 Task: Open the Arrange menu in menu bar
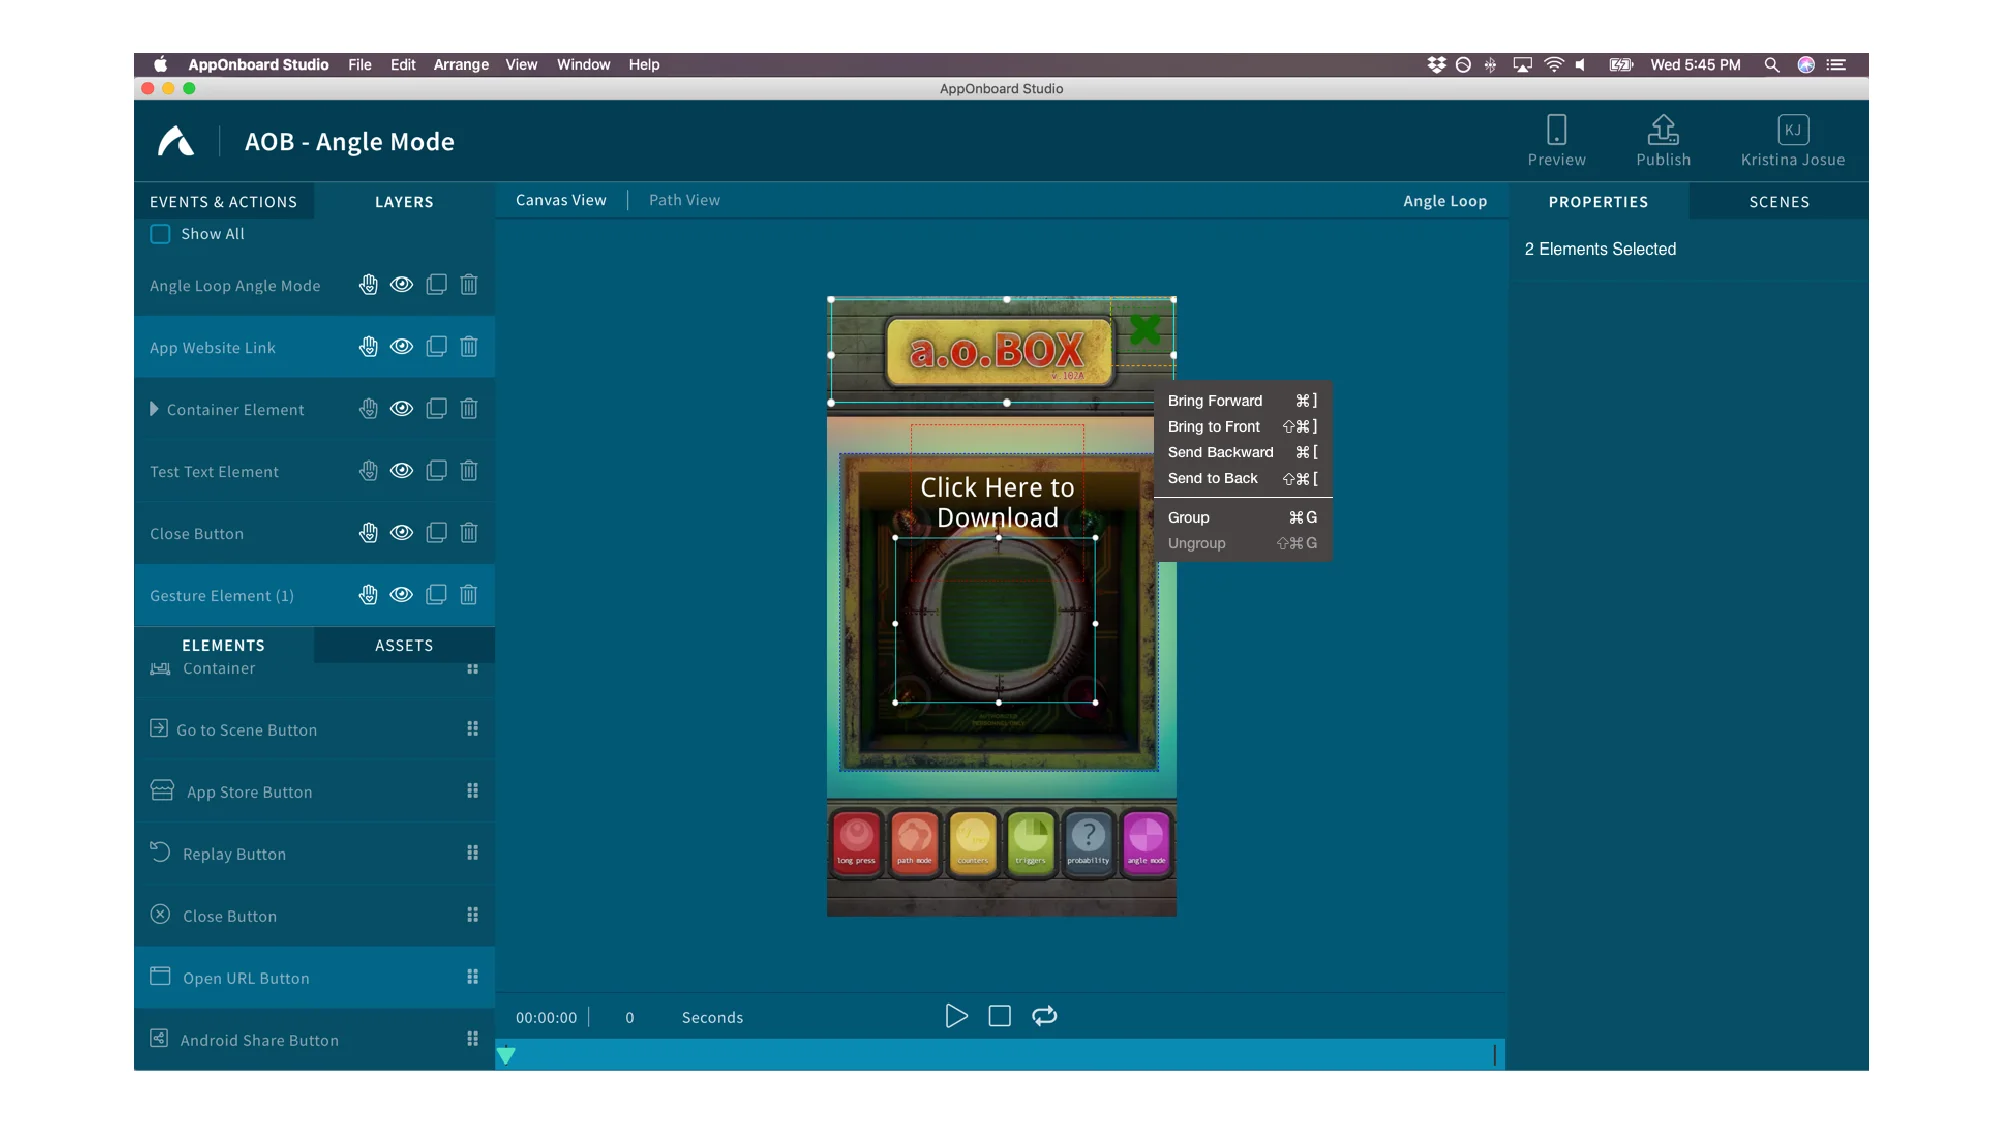461,65
